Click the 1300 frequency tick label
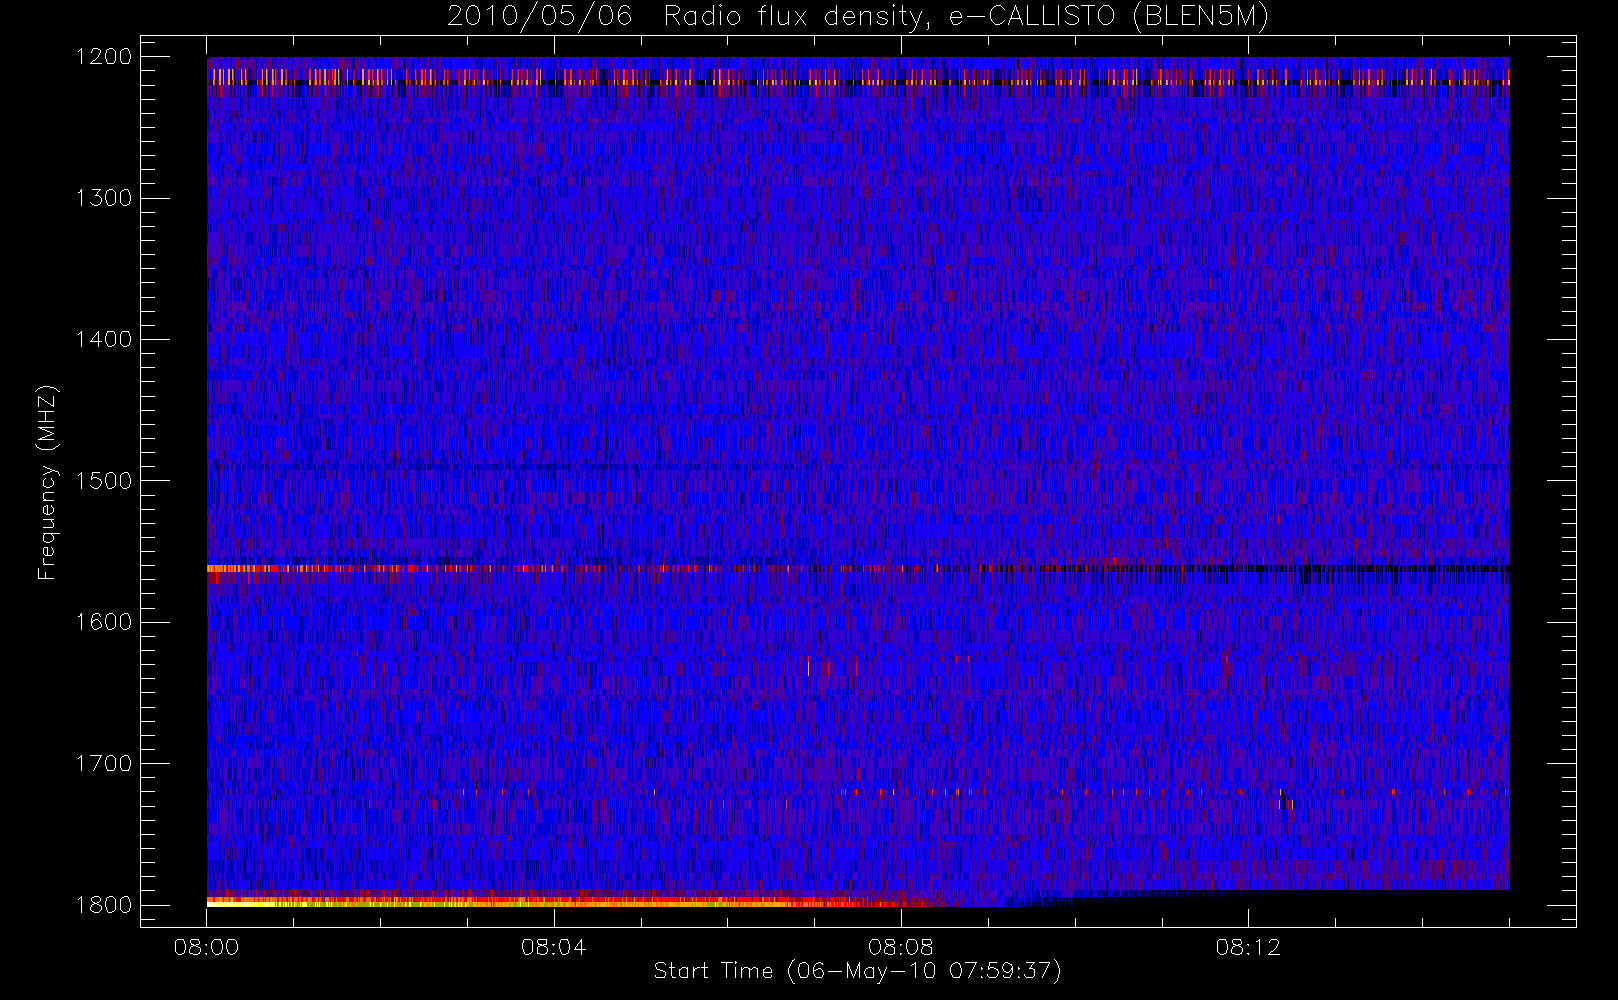1618x1000 pixels. [104, 198]
